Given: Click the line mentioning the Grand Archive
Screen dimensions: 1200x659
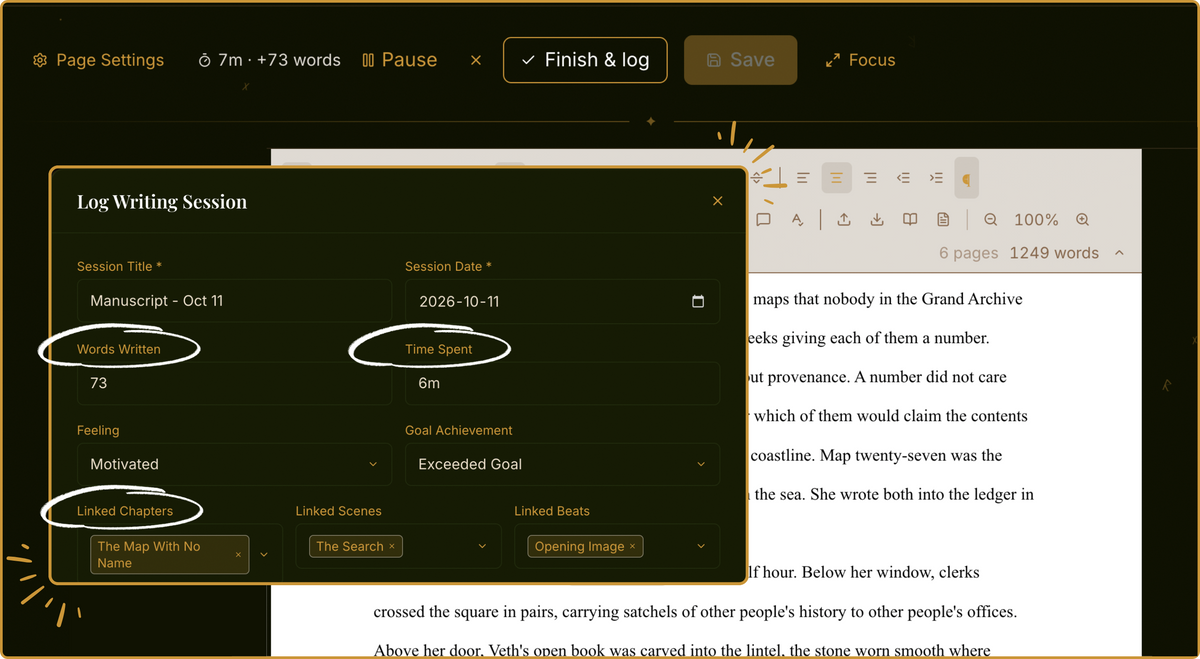Looking at the screenshot, I should point(887,299).
